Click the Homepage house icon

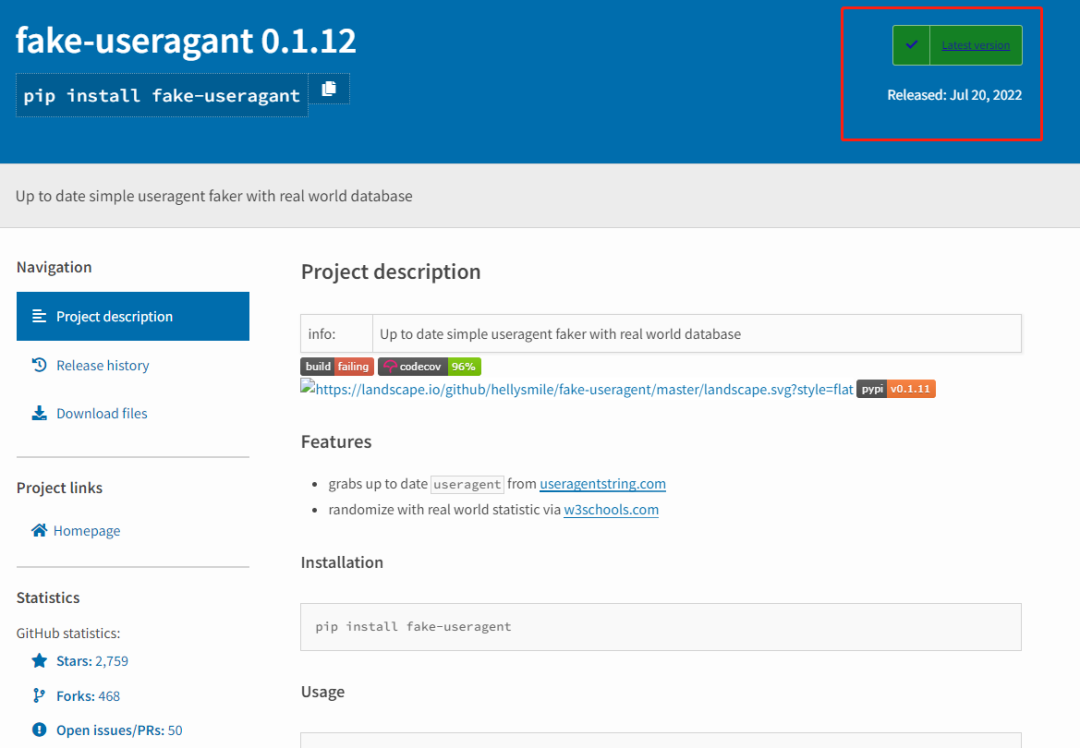point(39,530)
